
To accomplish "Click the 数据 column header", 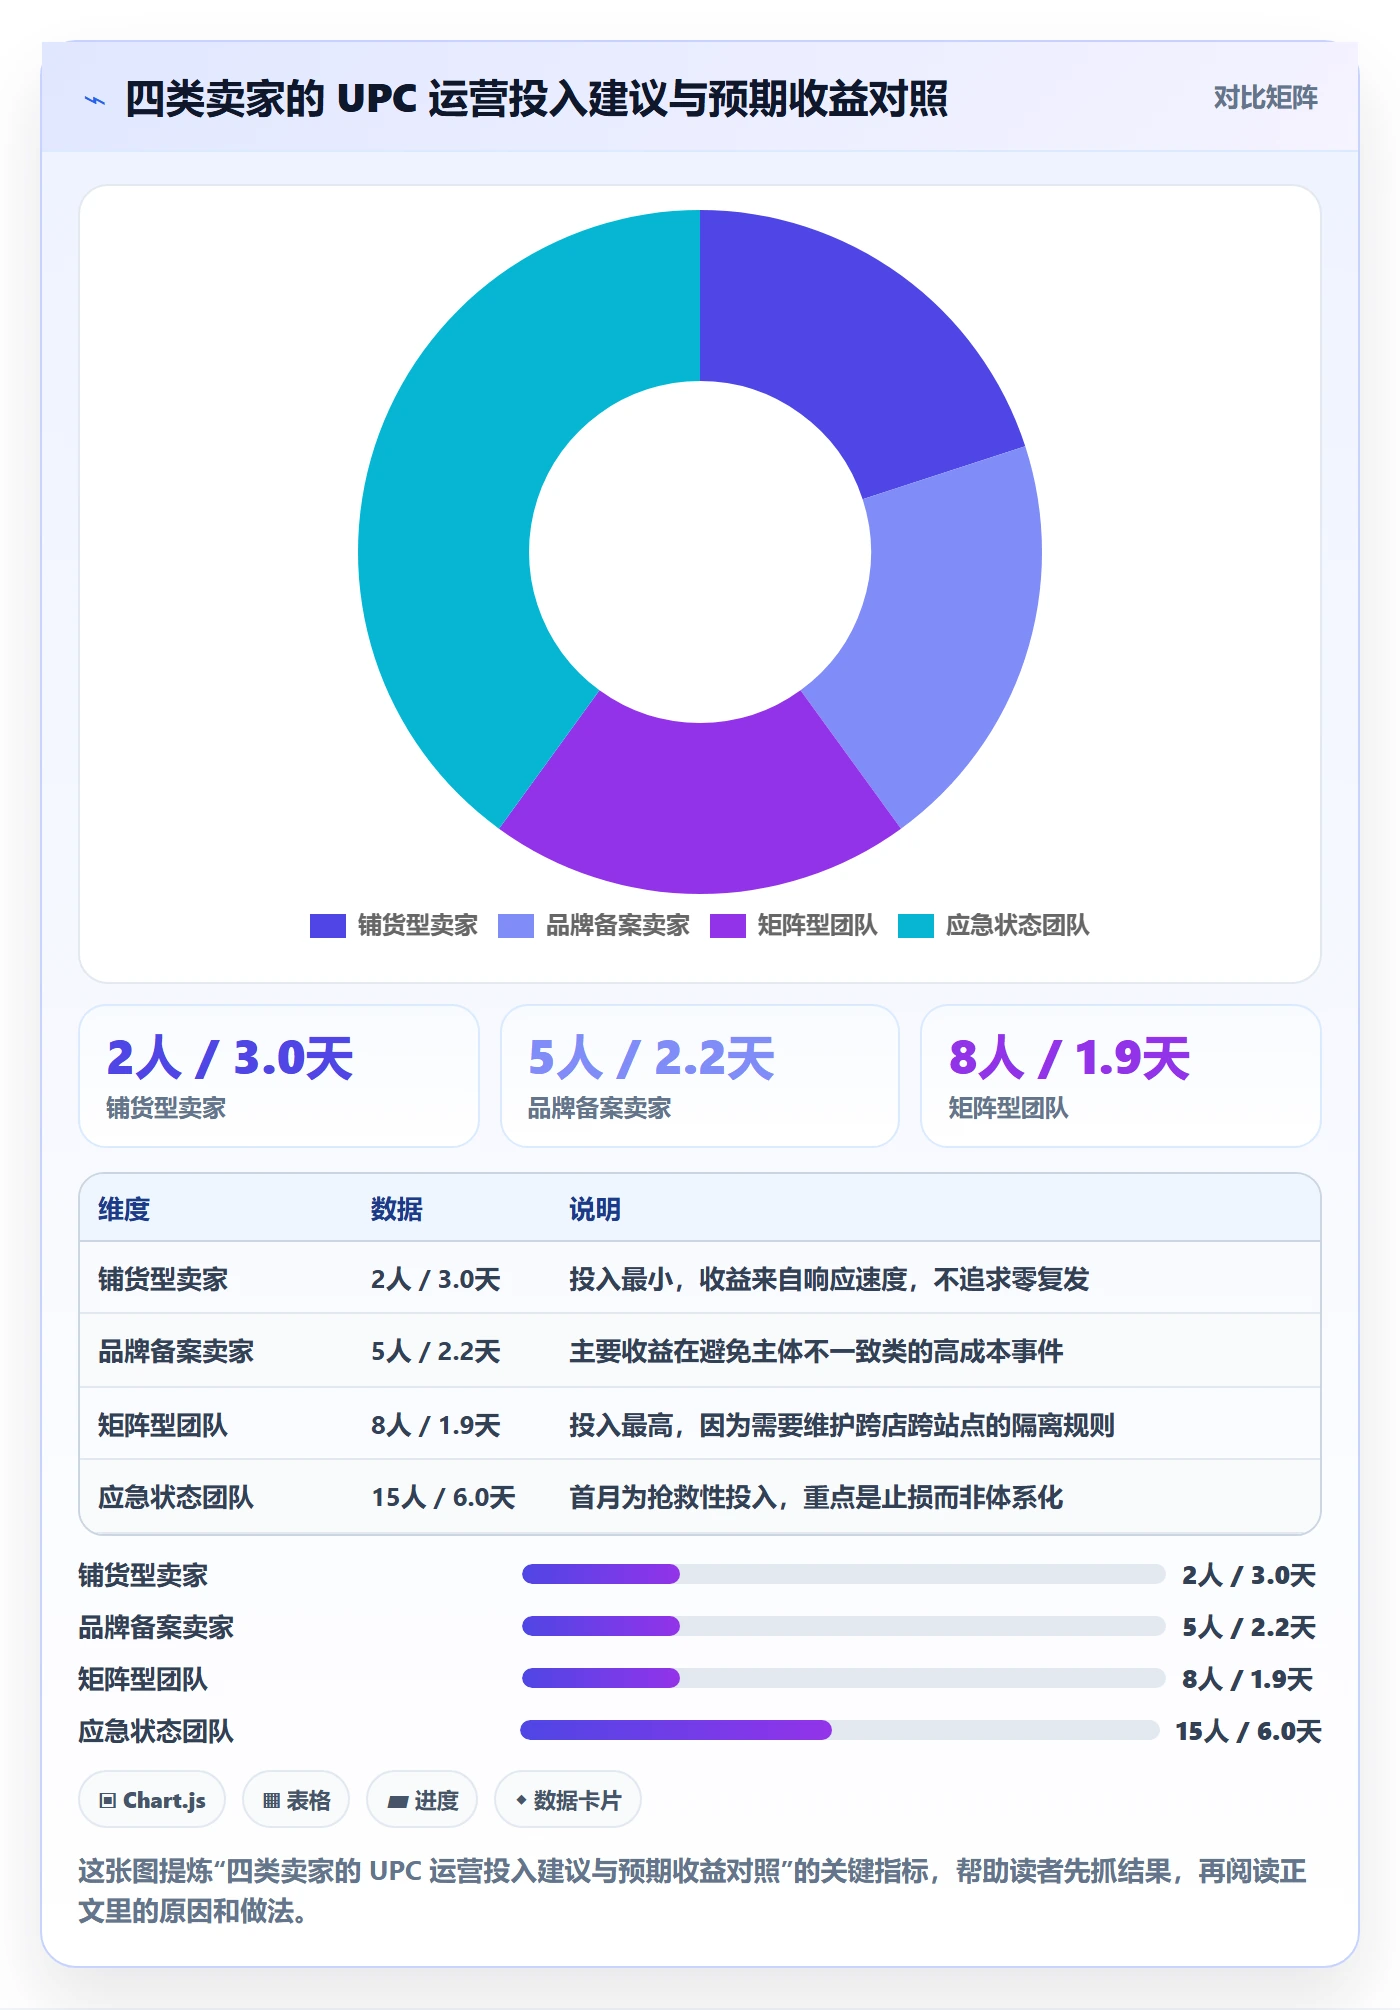I will pos(396,1209).
